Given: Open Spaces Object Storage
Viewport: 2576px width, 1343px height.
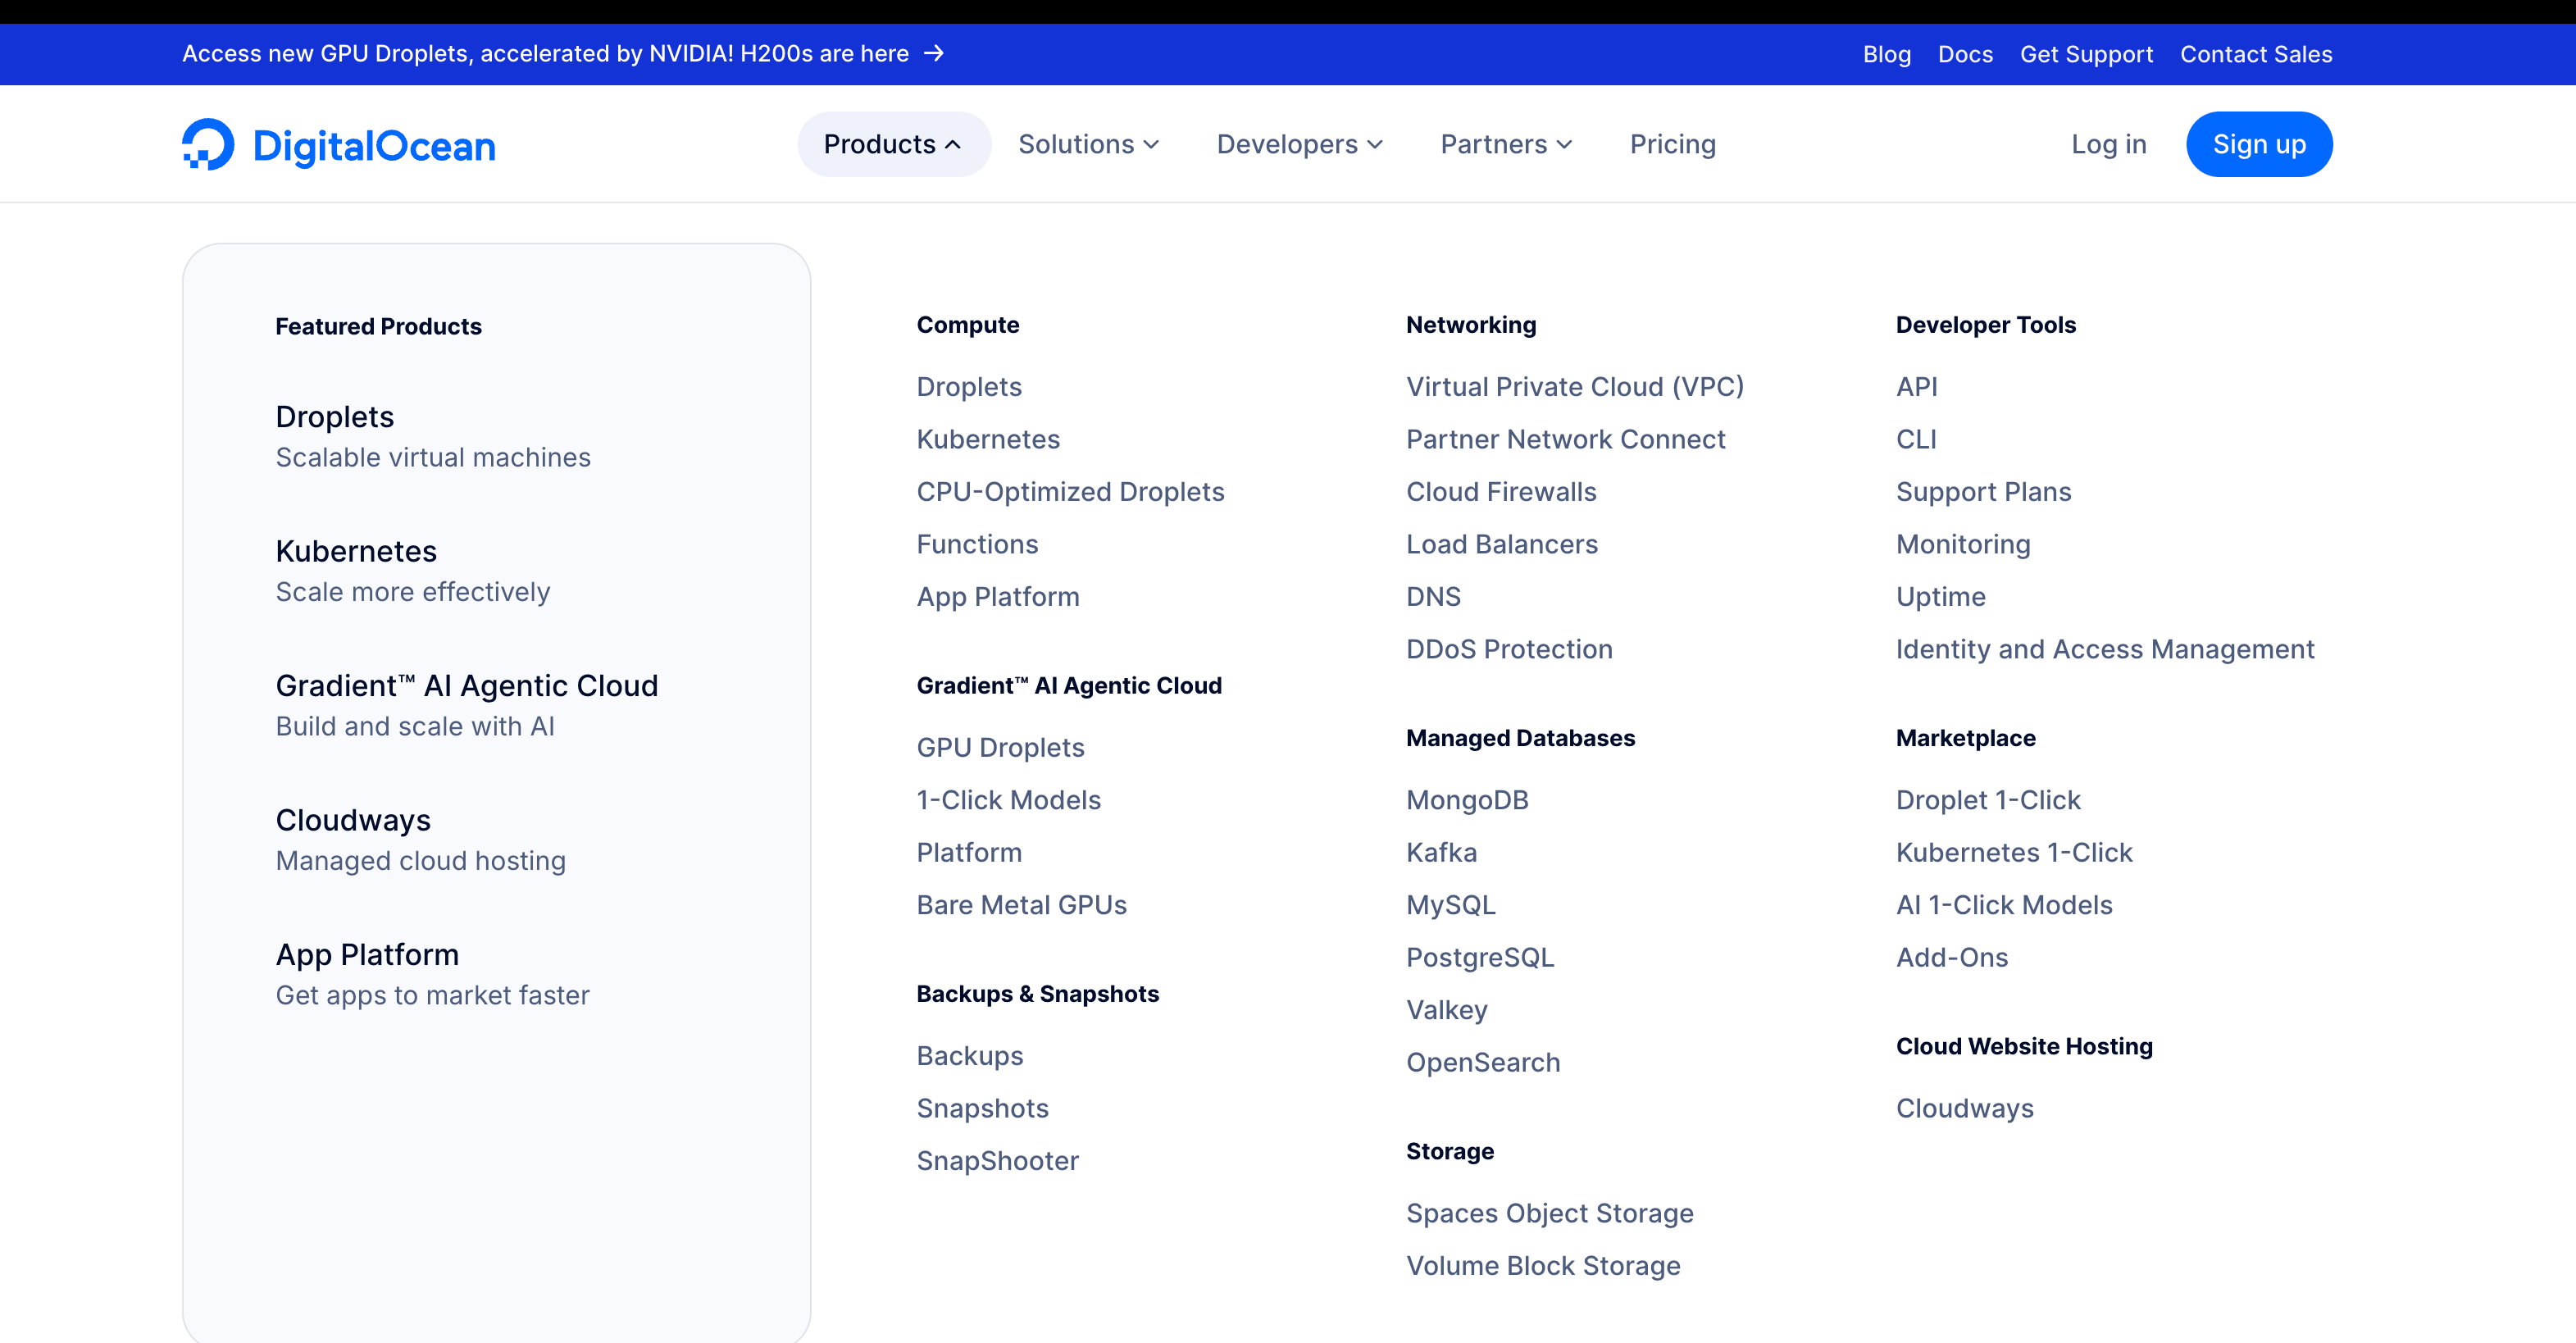Looking at the screenshot, I should (x=1550, y=1213).
